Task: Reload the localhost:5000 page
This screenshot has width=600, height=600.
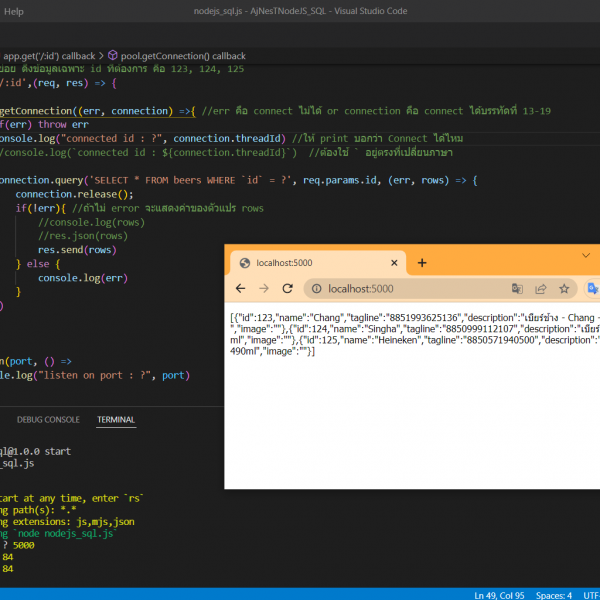Action: click(287, 289)
